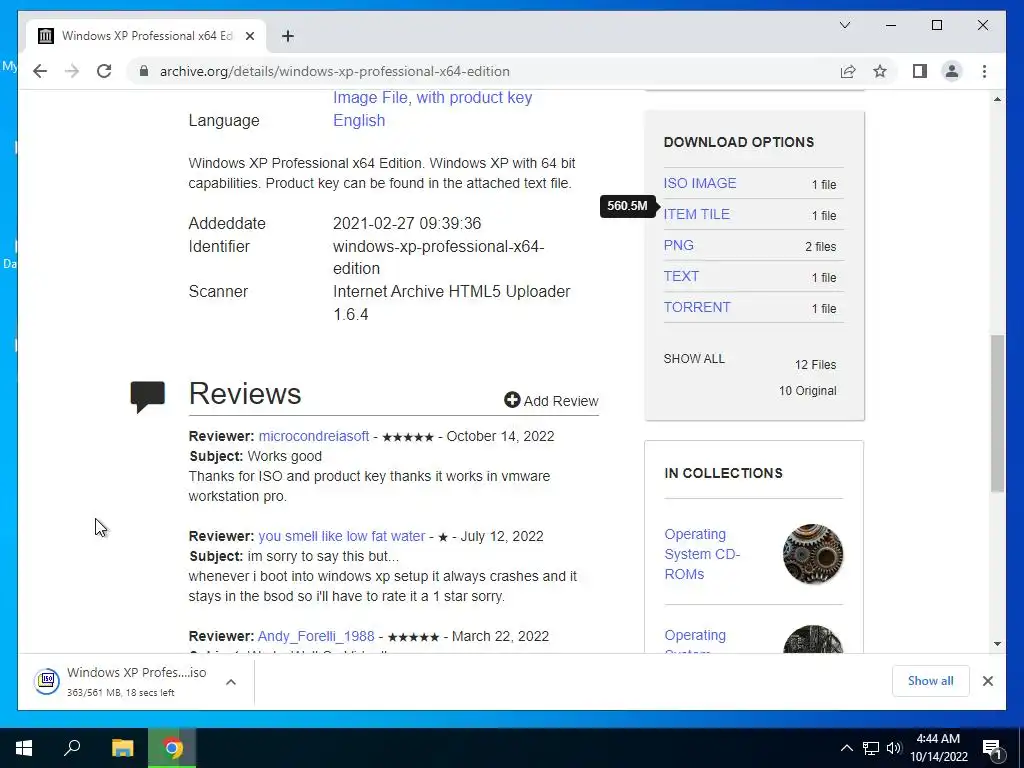Download the TORRENT file
This screenshot has width=1024, height=768.
[697, 307]
